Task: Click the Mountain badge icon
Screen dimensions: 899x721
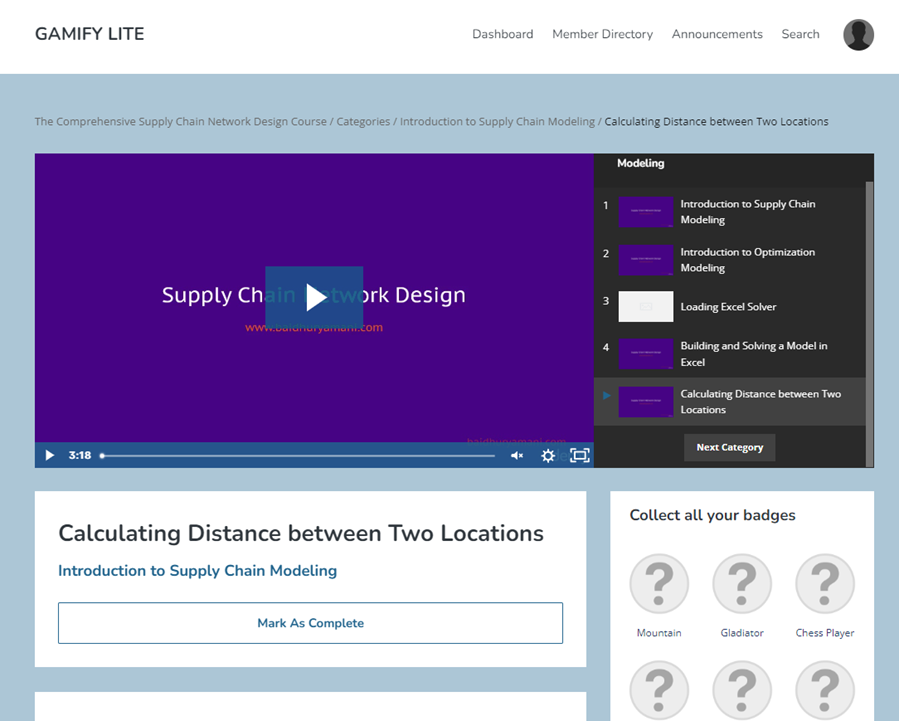Action: 659,584
